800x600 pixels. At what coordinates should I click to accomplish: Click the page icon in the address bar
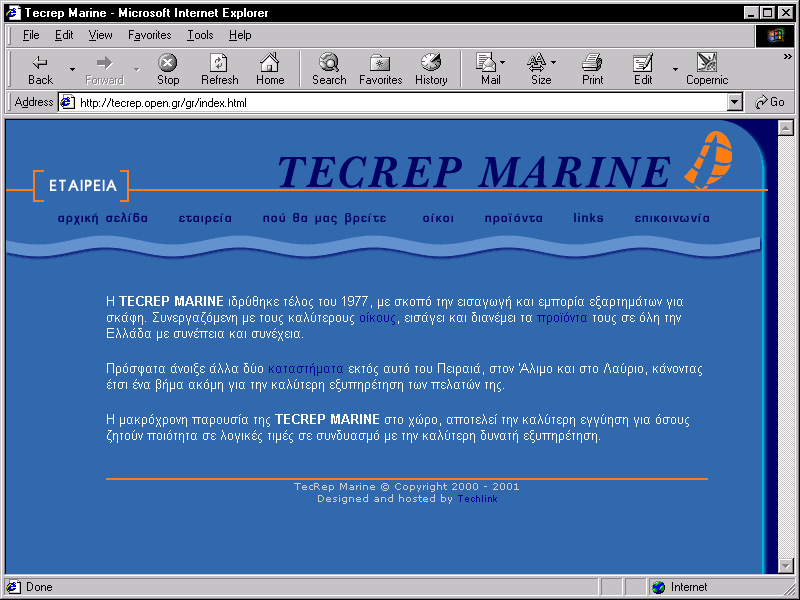pos(67,103)
